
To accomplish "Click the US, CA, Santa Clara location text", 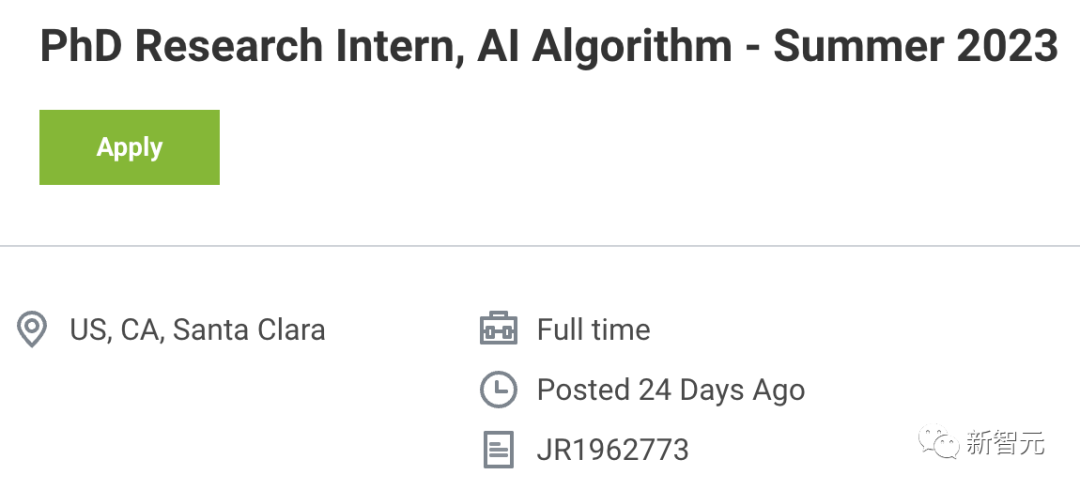I will click(197, 329).
